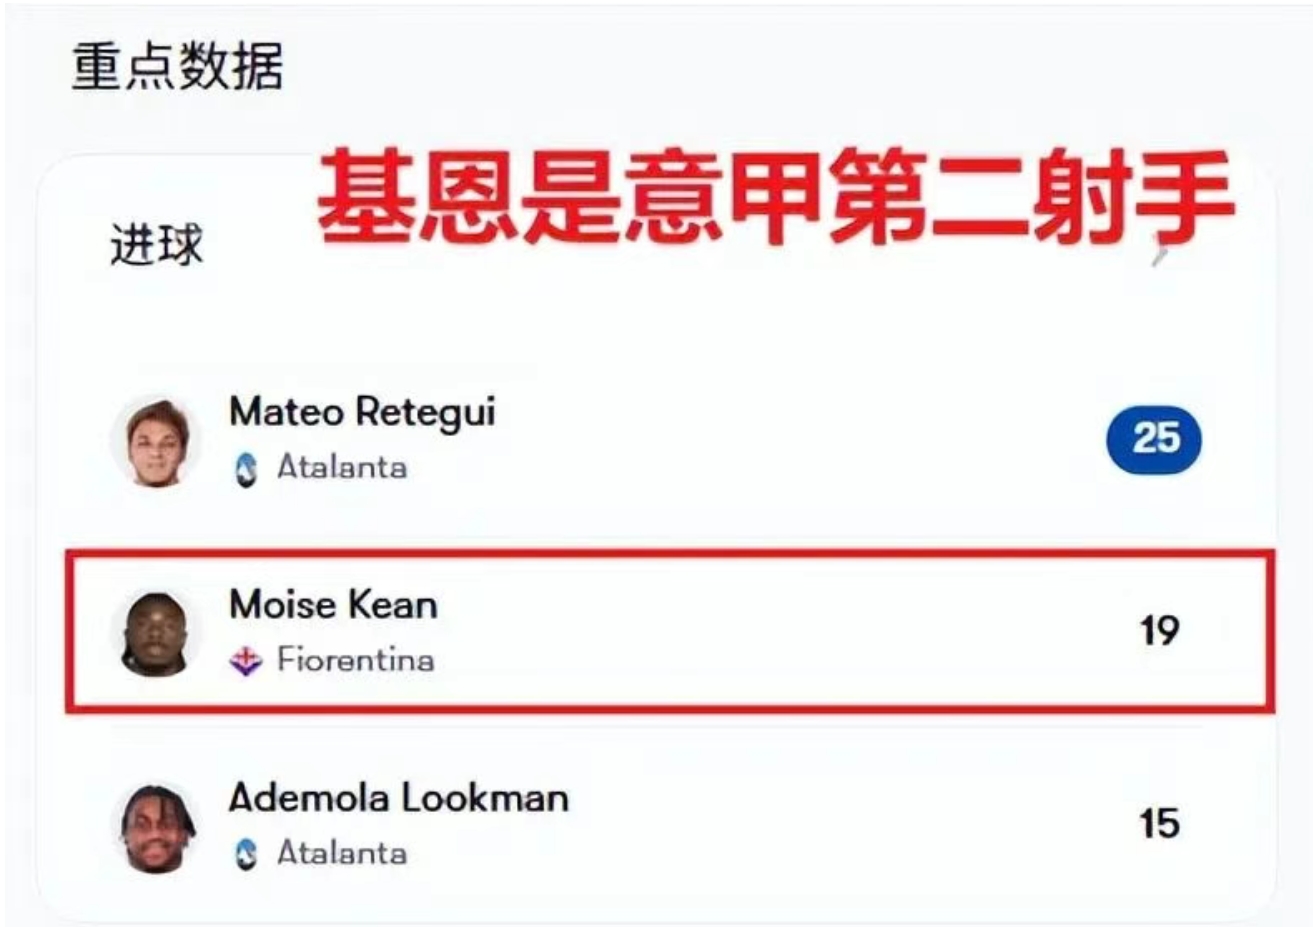Select the 进球 goals heading
The height and width of the screenshot is (927, 1313).
[x=156, y=245]
